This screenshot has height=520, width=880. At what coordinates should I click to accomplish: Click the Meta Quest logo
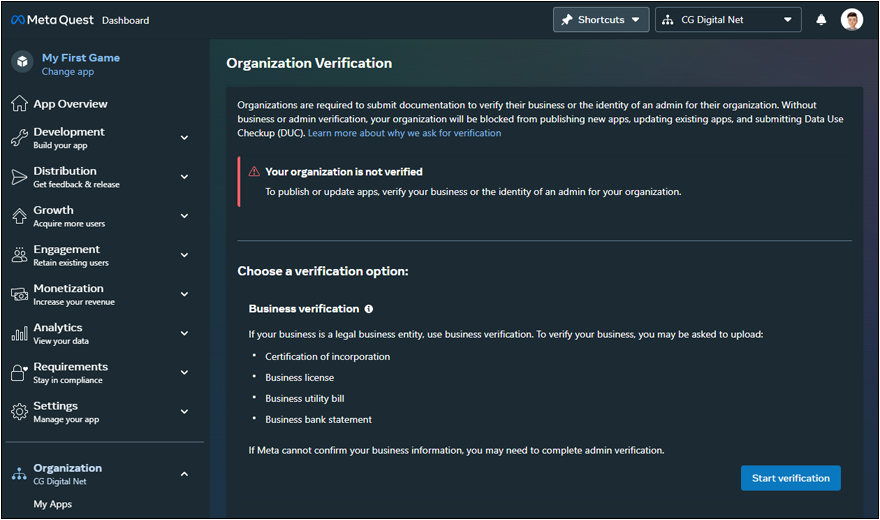tap(52, 20)
